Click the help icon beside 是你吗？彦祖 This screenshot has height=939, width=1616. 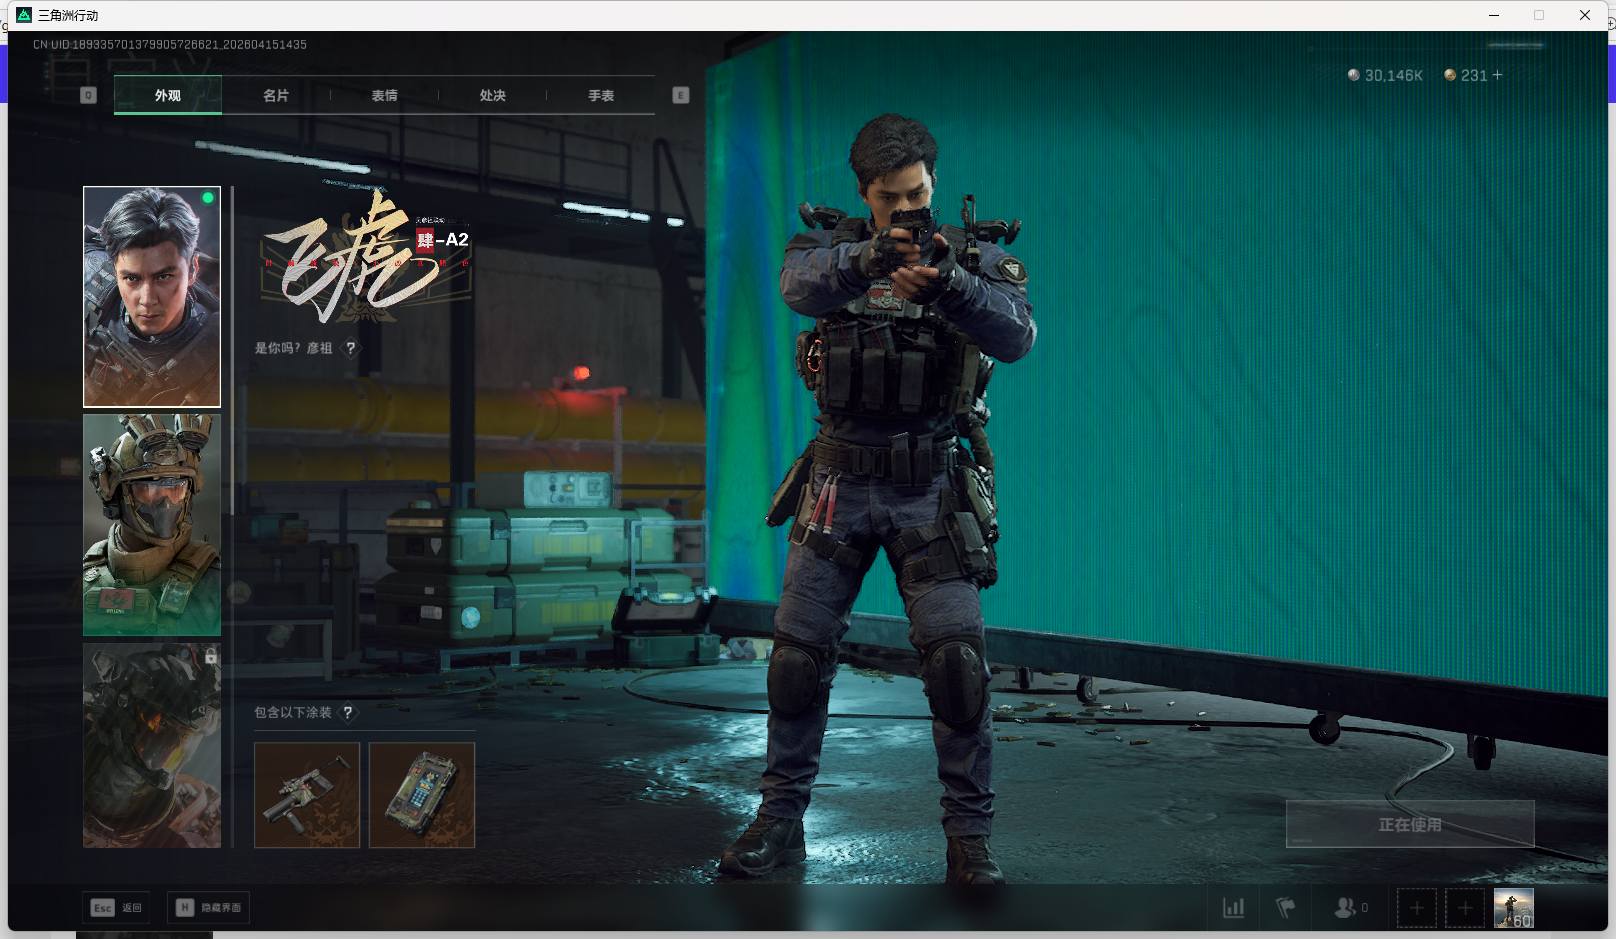tap(350, 348)
